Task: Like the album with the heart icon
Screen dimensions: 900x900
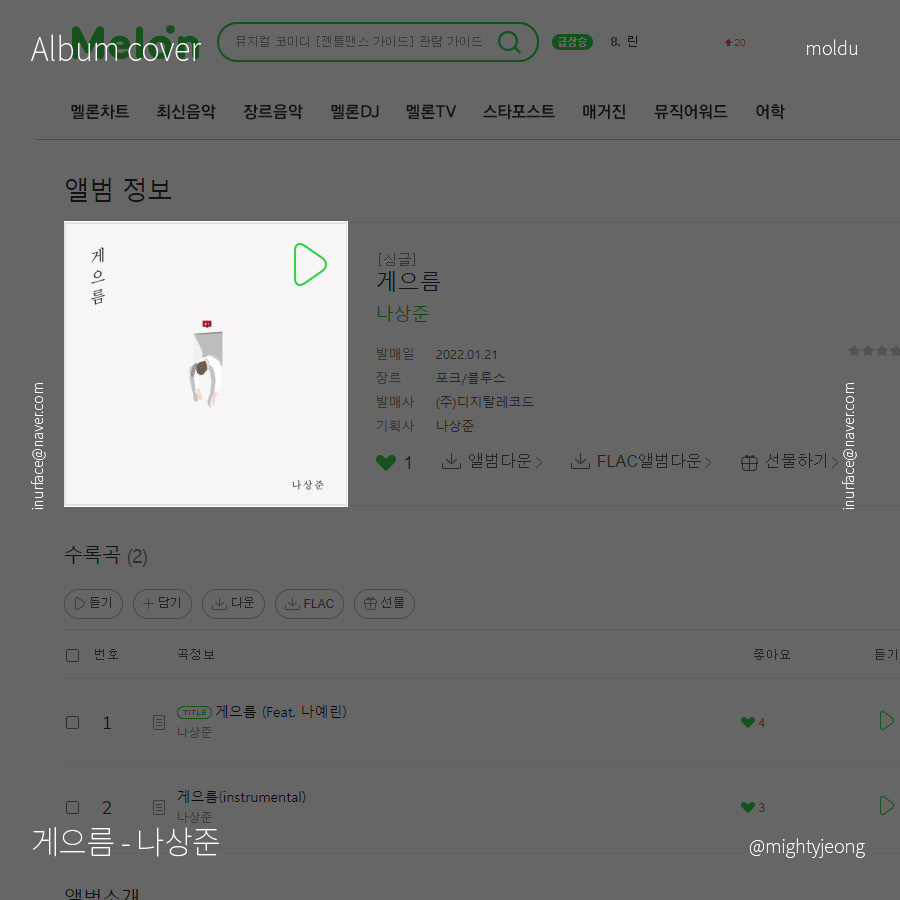Action: click(x=386, y=462)
